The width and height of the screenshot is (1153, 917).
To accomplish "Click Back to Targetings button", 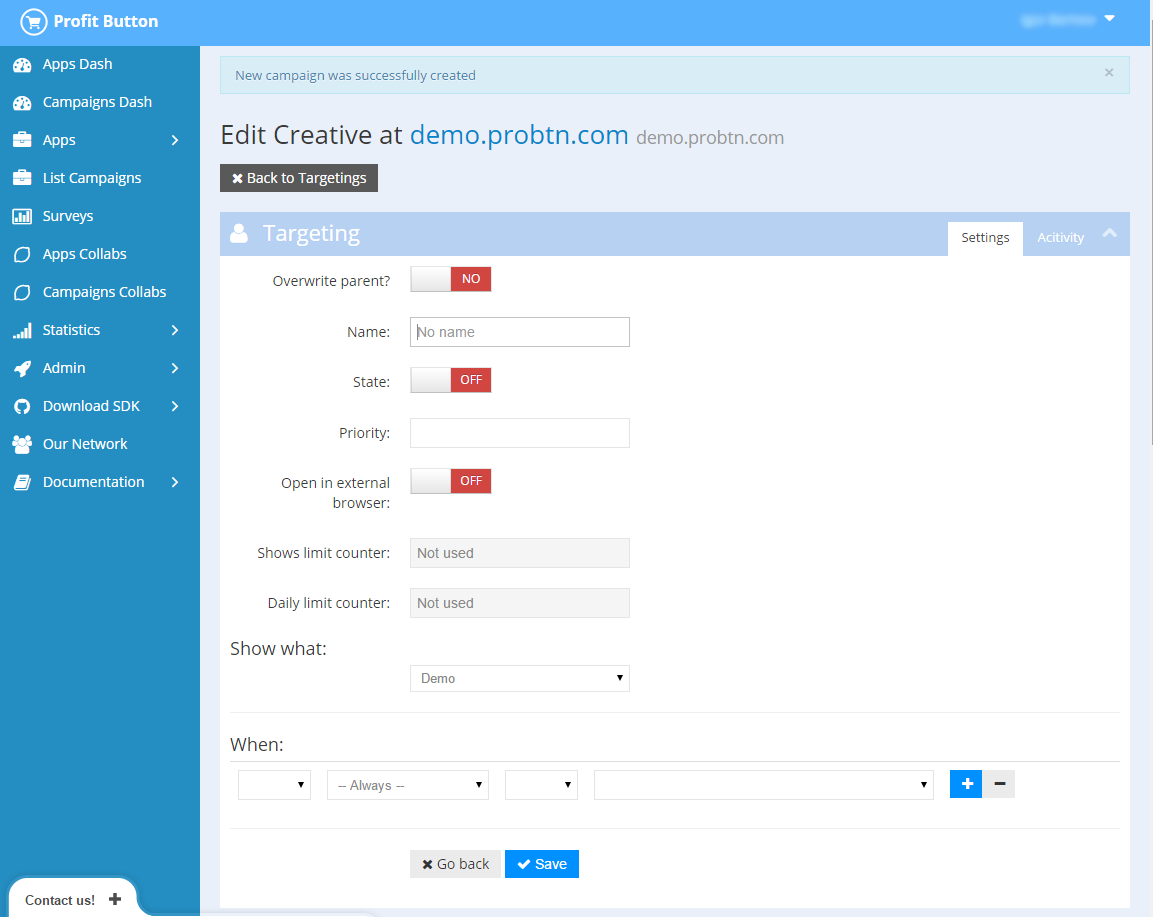I will click(299, 178).
